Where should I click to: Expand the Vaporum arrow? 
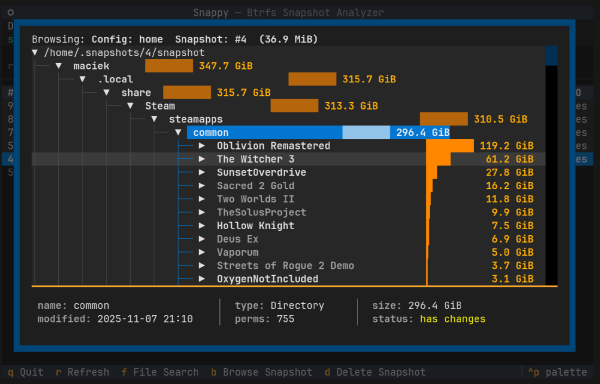pyautogui.click(x=202, y=252)
